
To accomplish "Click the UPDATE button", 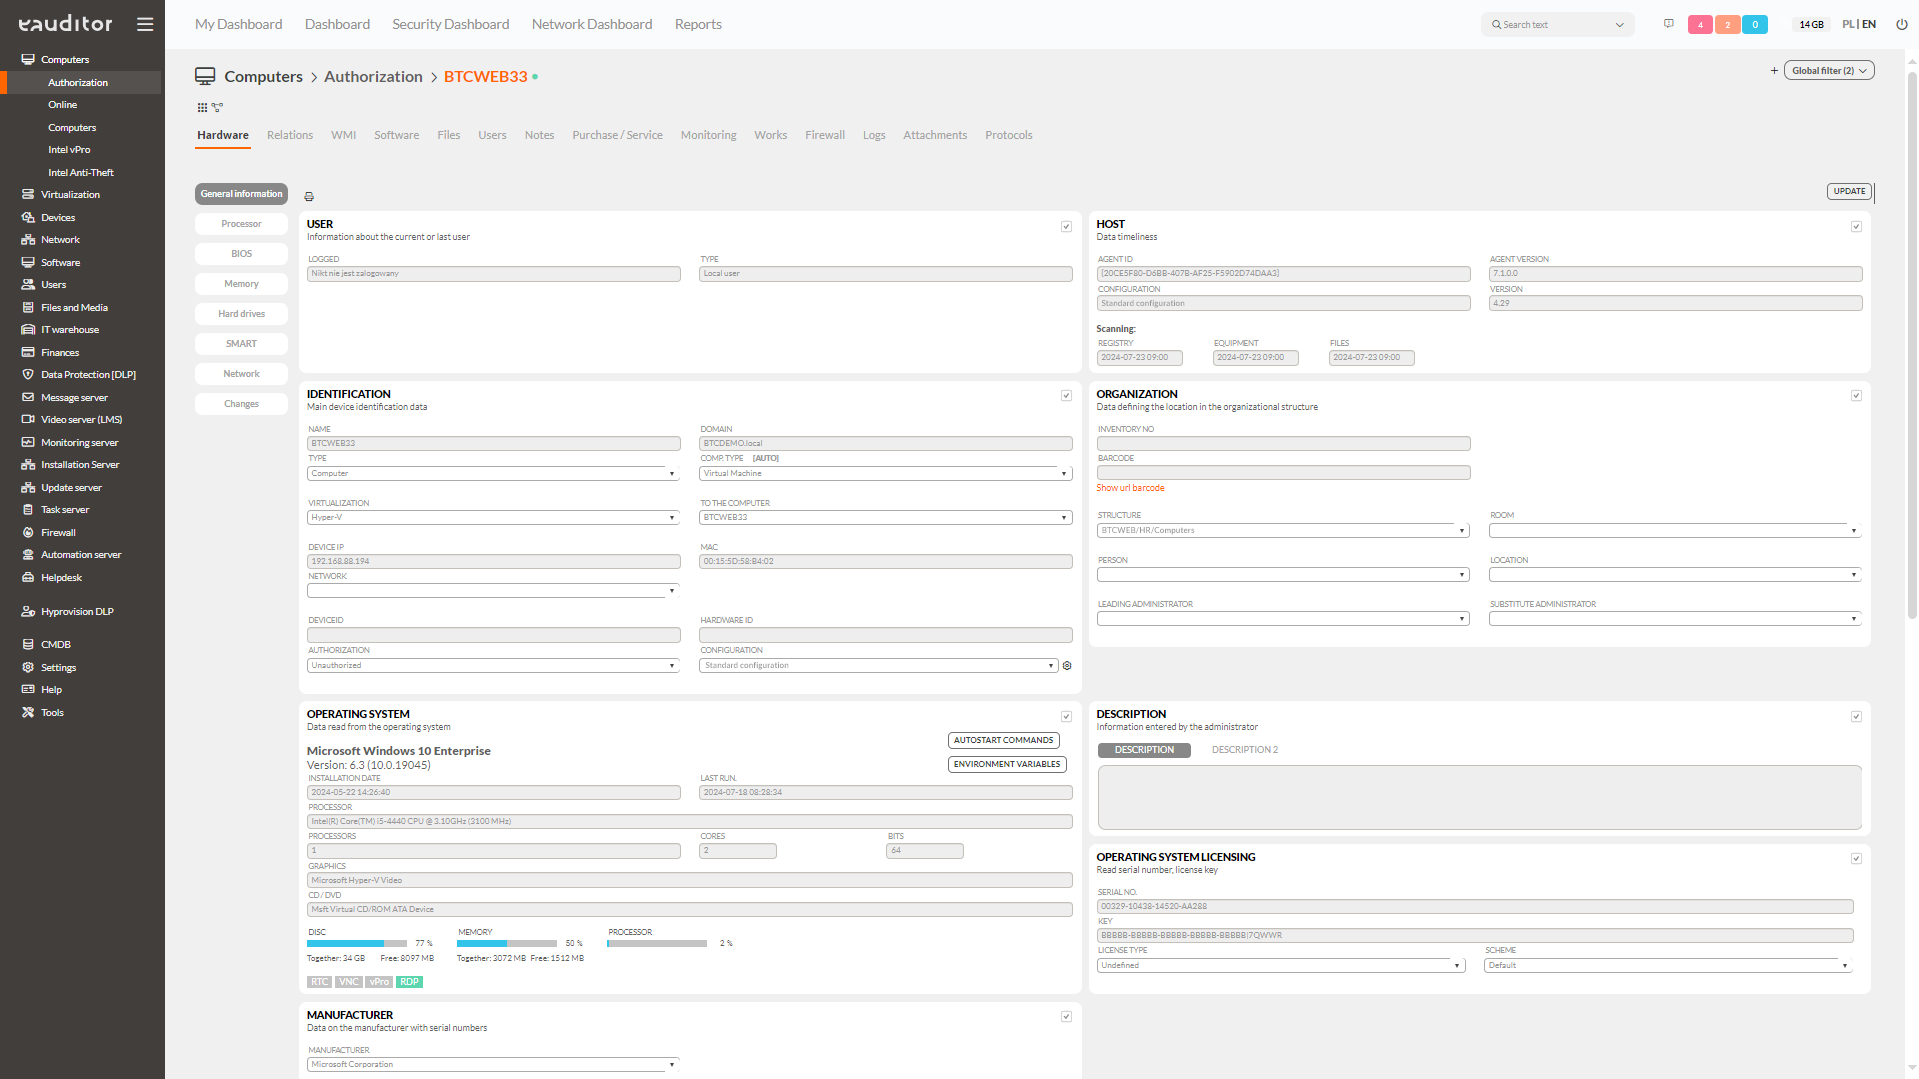I will click(1849, 192).
